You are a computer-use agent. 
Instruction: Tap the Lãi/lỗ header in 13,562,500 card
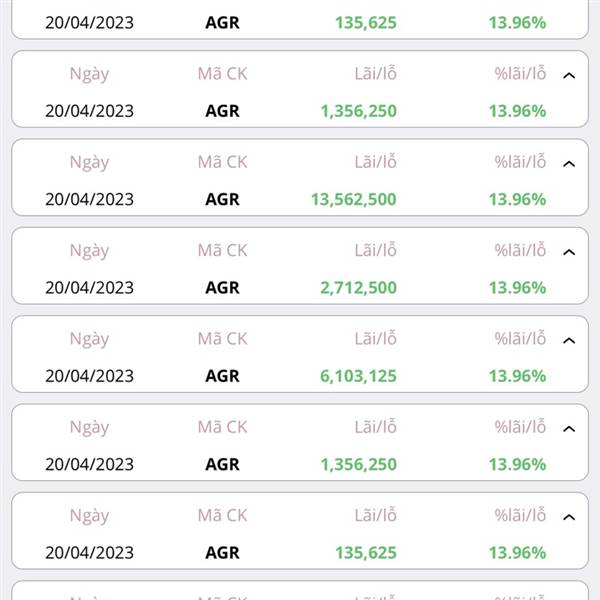tap(375, 162)
